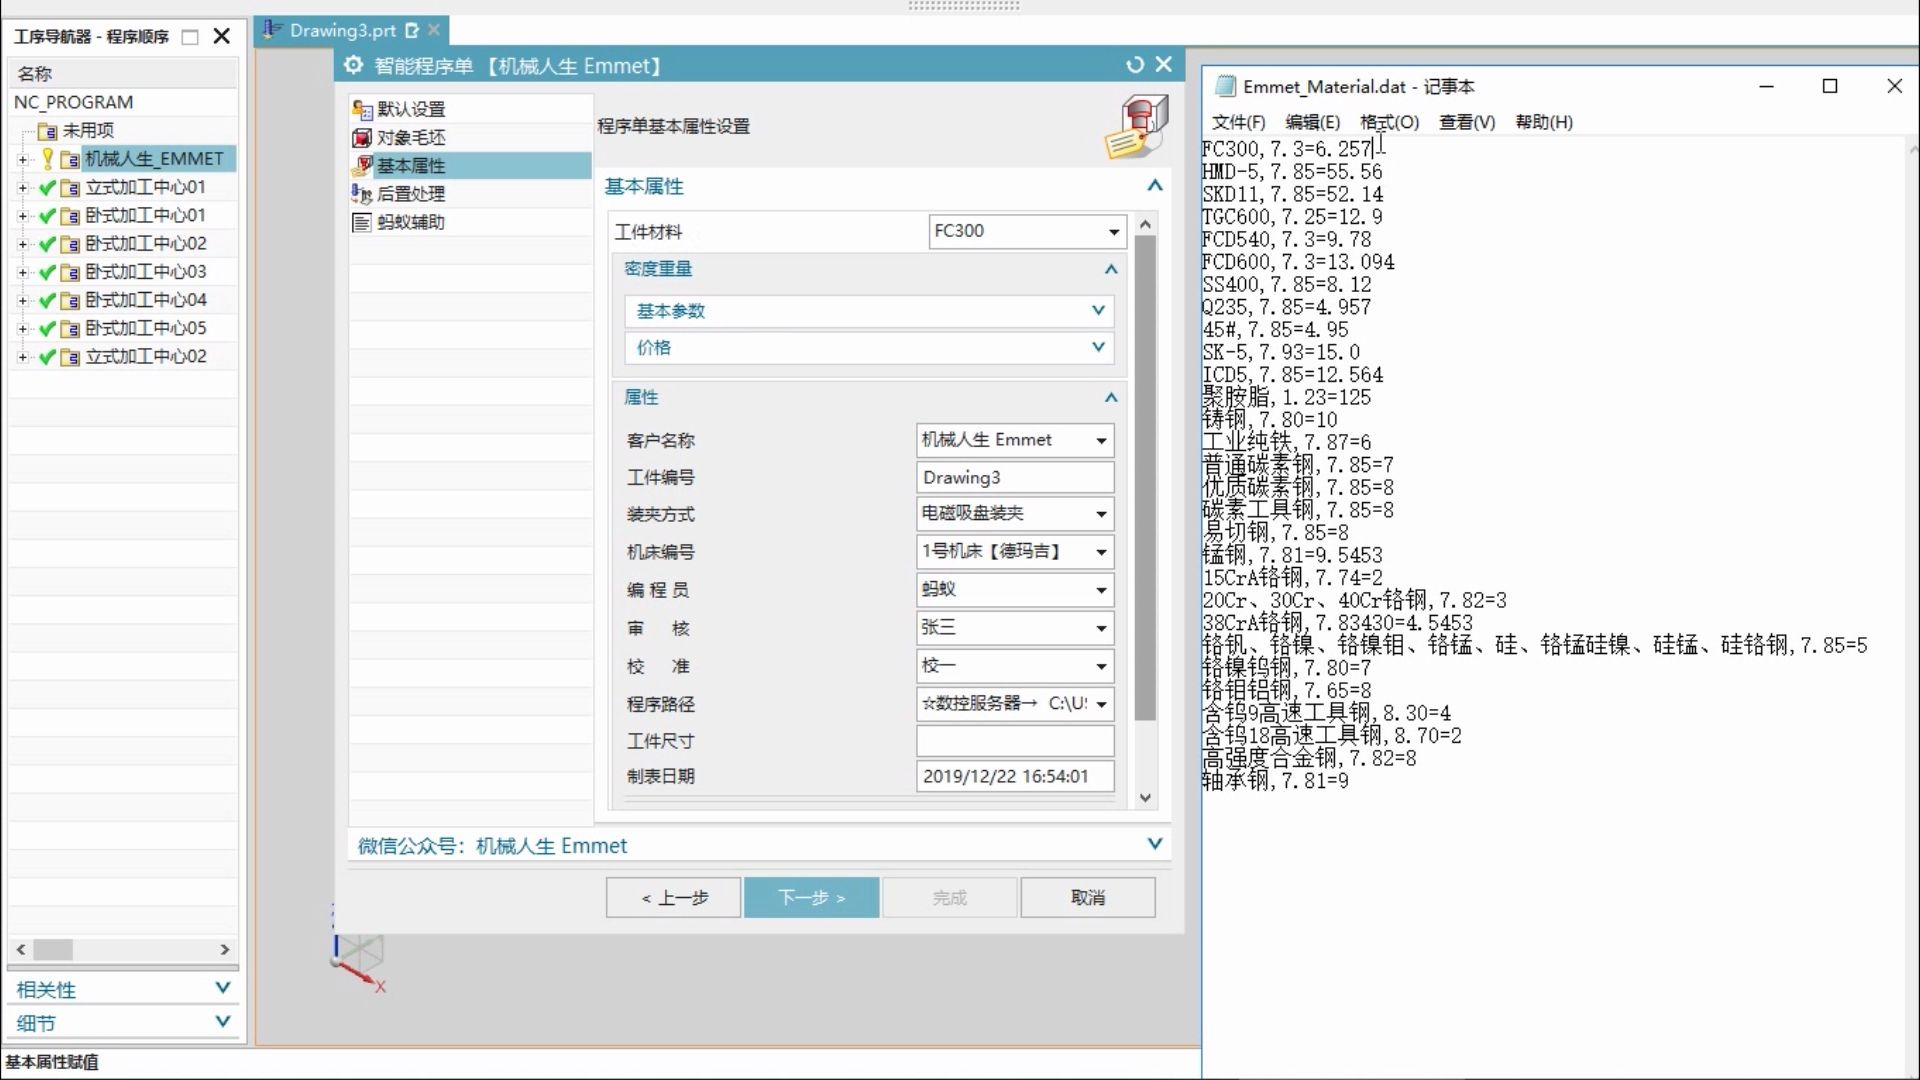Screen dimensions: 1920x1080
Task: Toggle the checkbox in the 工序导航器 header
Action: pos(190,37)
